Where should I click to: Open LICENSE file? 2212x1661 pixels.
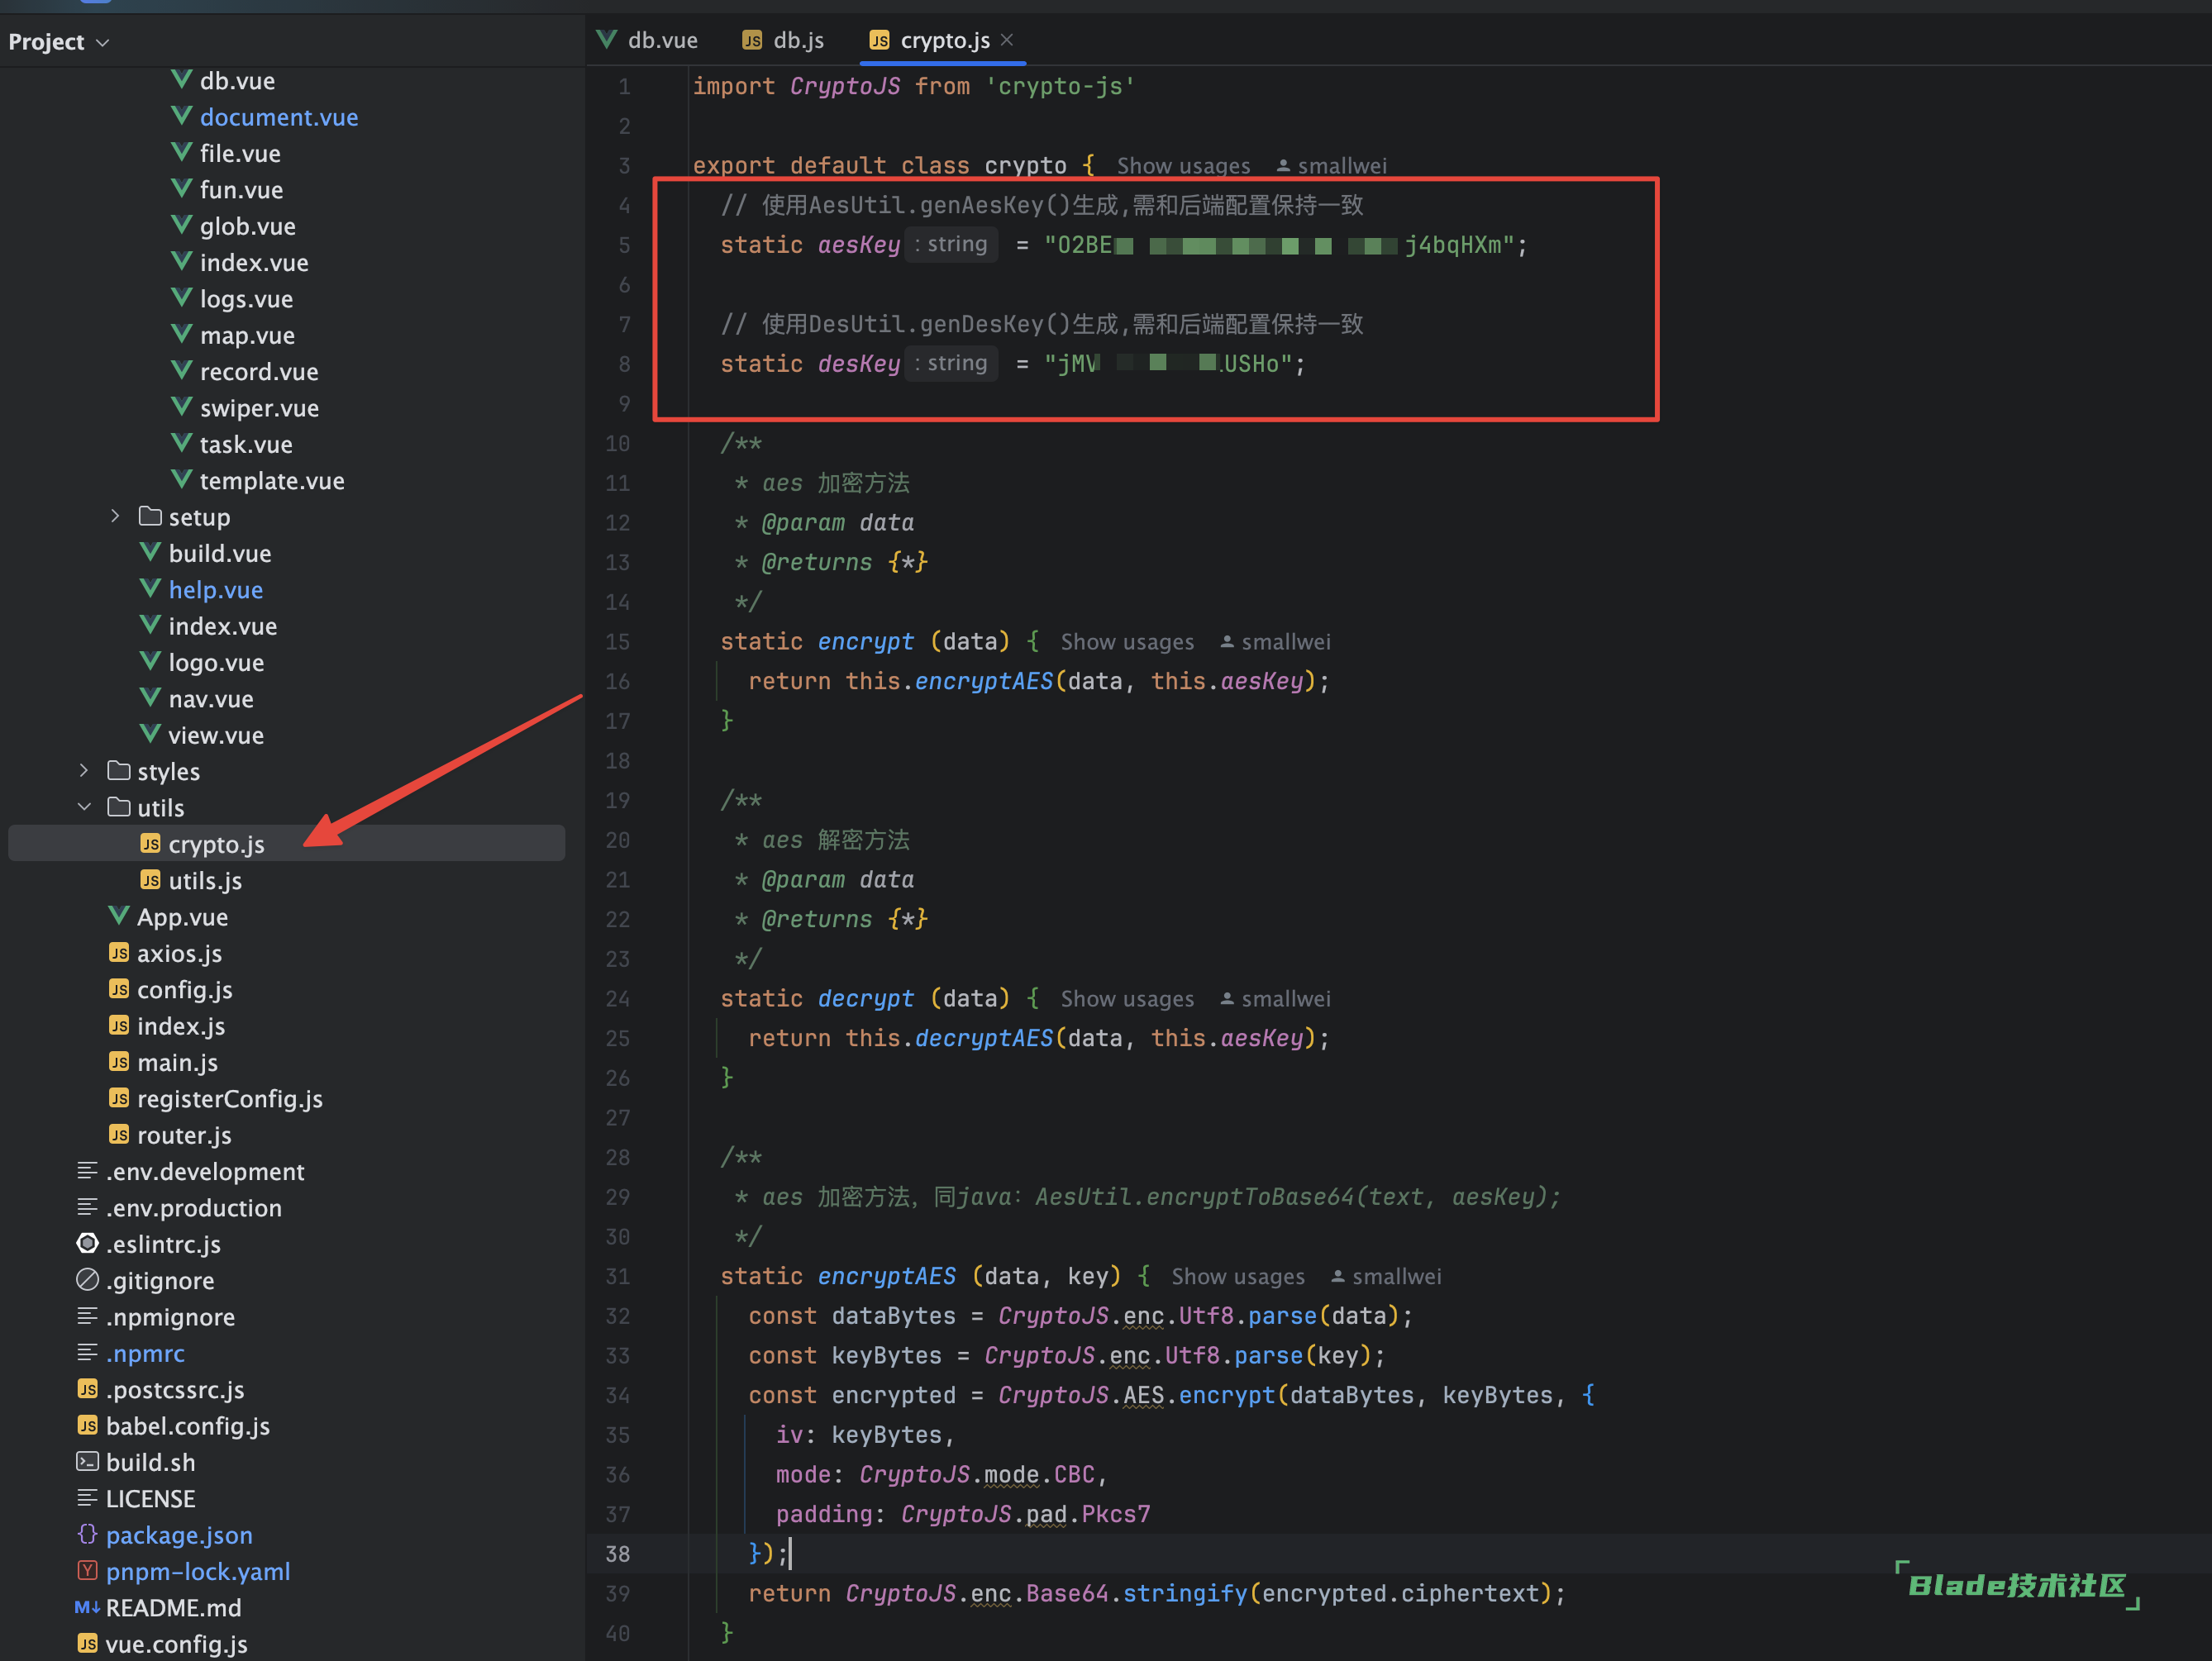[x=151, y=1498]
